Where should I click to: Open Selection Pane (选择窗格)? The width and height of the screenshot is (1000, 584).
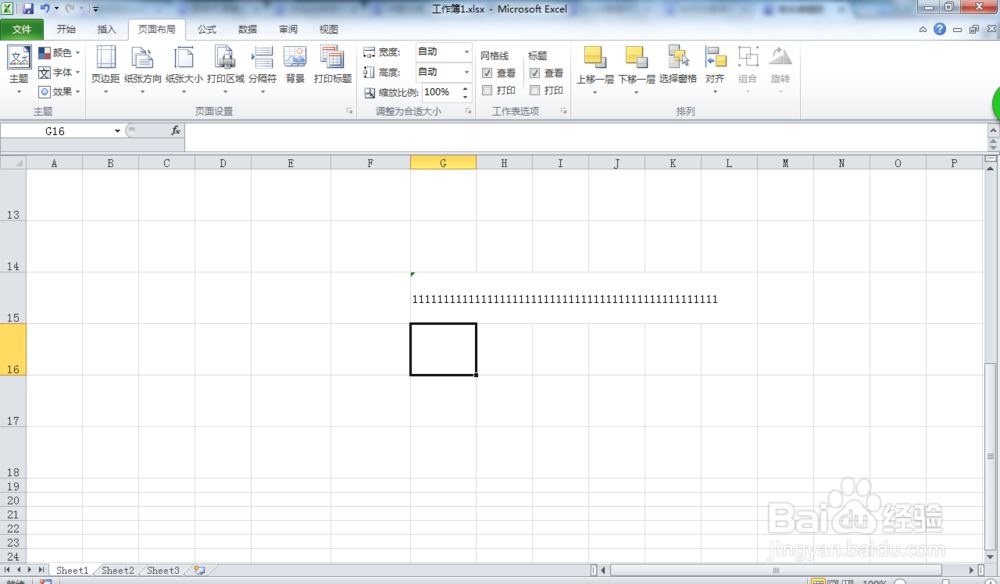tap(678, 65)
